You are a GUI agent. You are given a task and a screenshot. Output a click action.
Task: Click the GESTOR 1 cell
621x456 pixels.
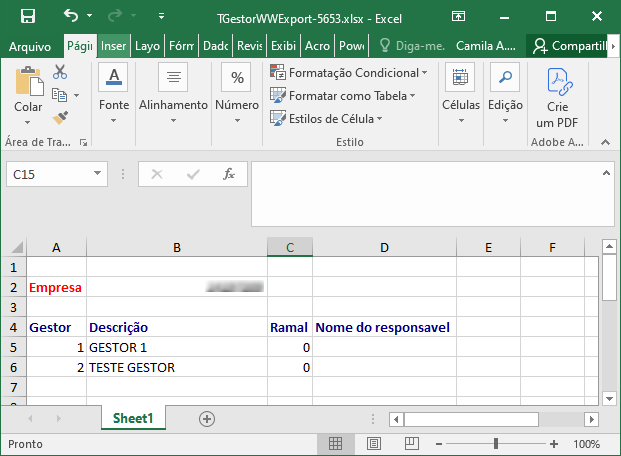pyautogui.click(x=177, y=347)
